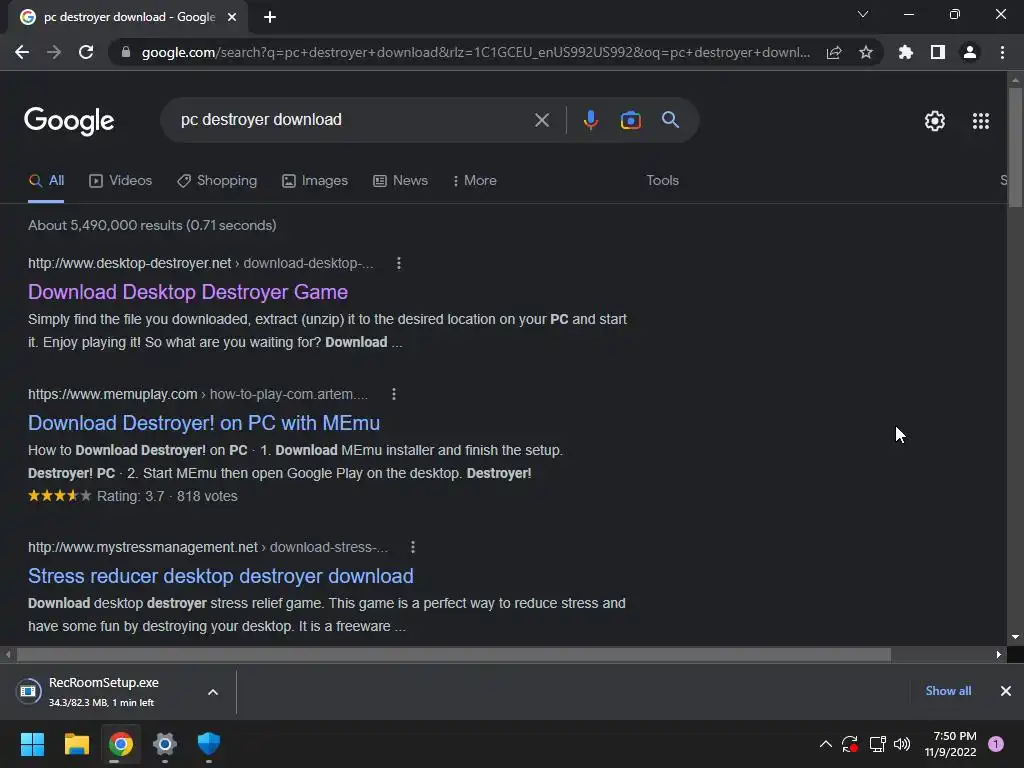Switch to Images results
This screenshot has height=768, width=1024.
pyautogui.click(x=315, y=181)
